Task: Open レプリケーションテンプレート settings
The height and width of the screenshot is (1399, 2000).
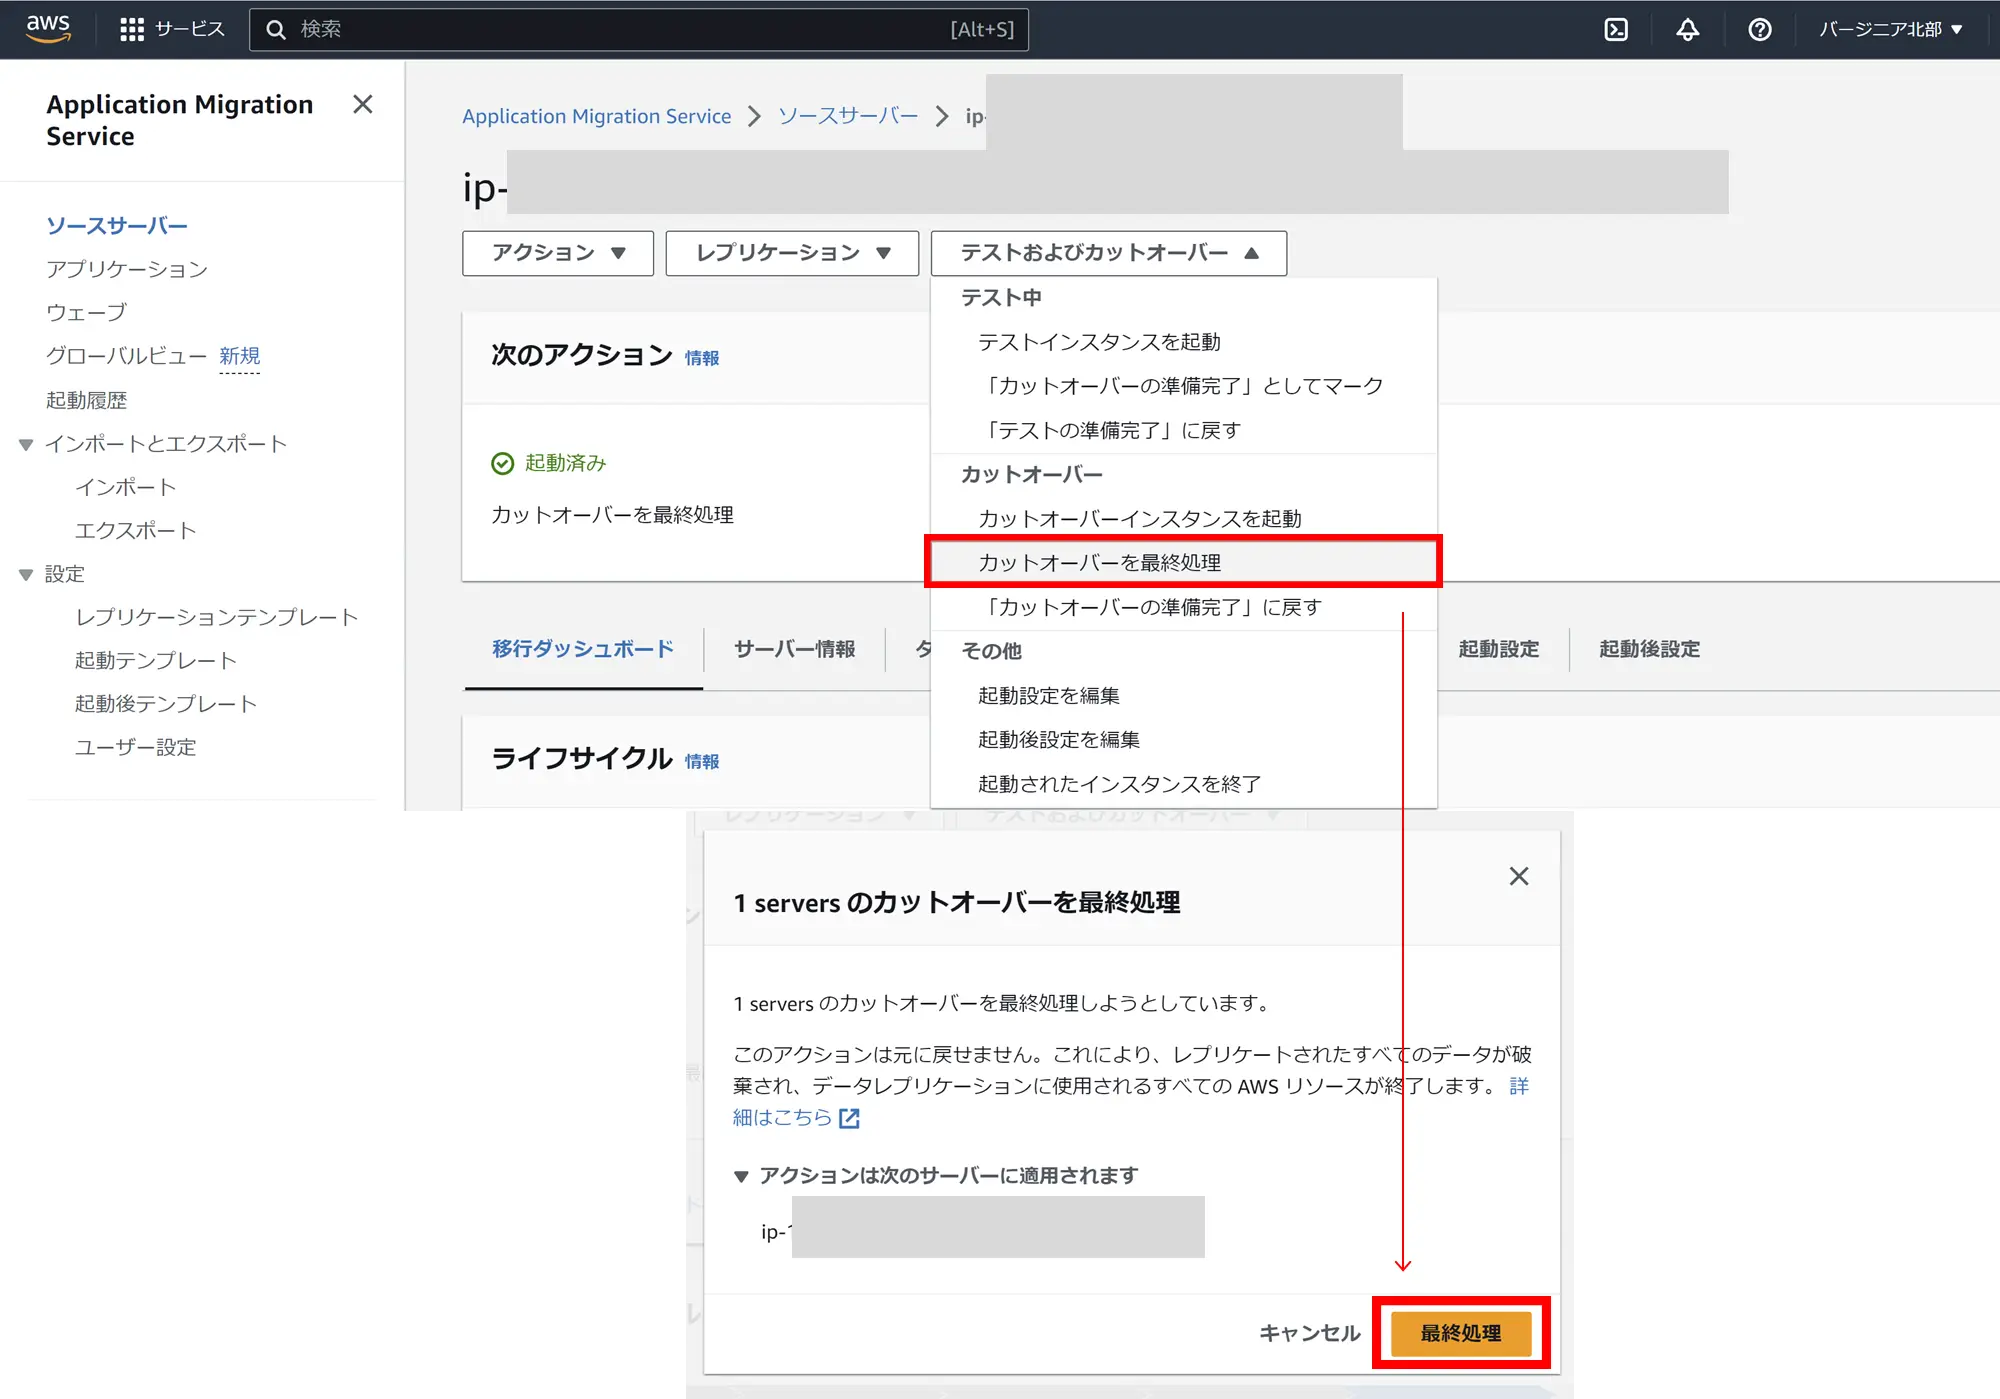Action: [x=217, y=617]
